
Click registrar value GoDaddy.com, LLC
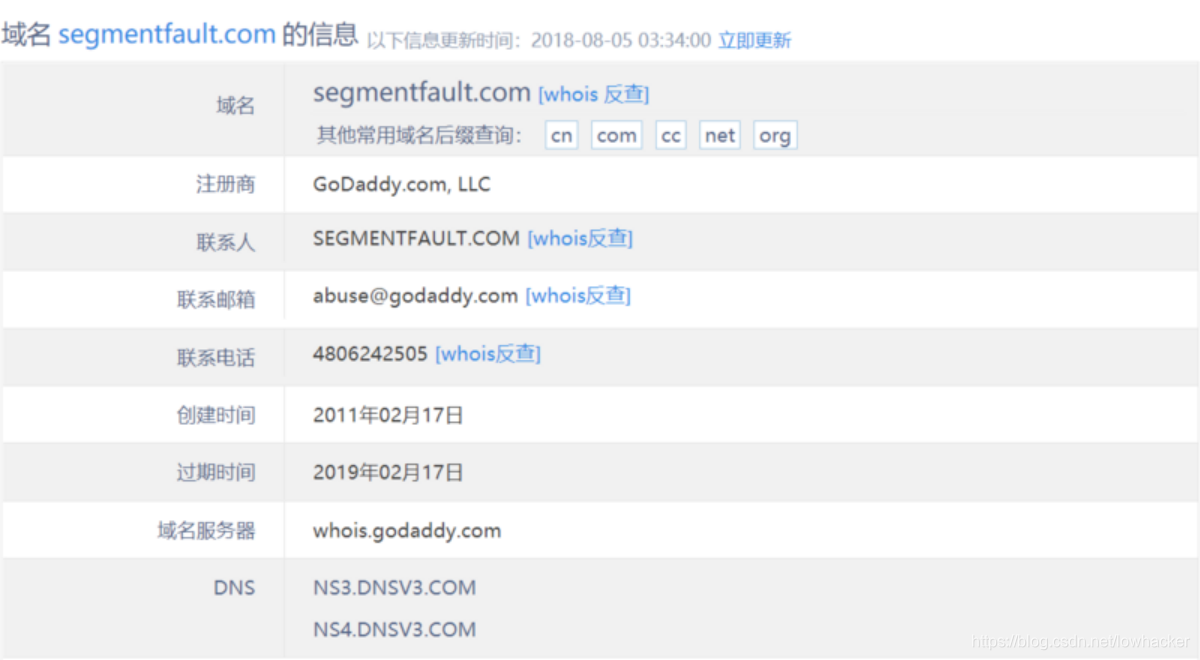[402, 185]
